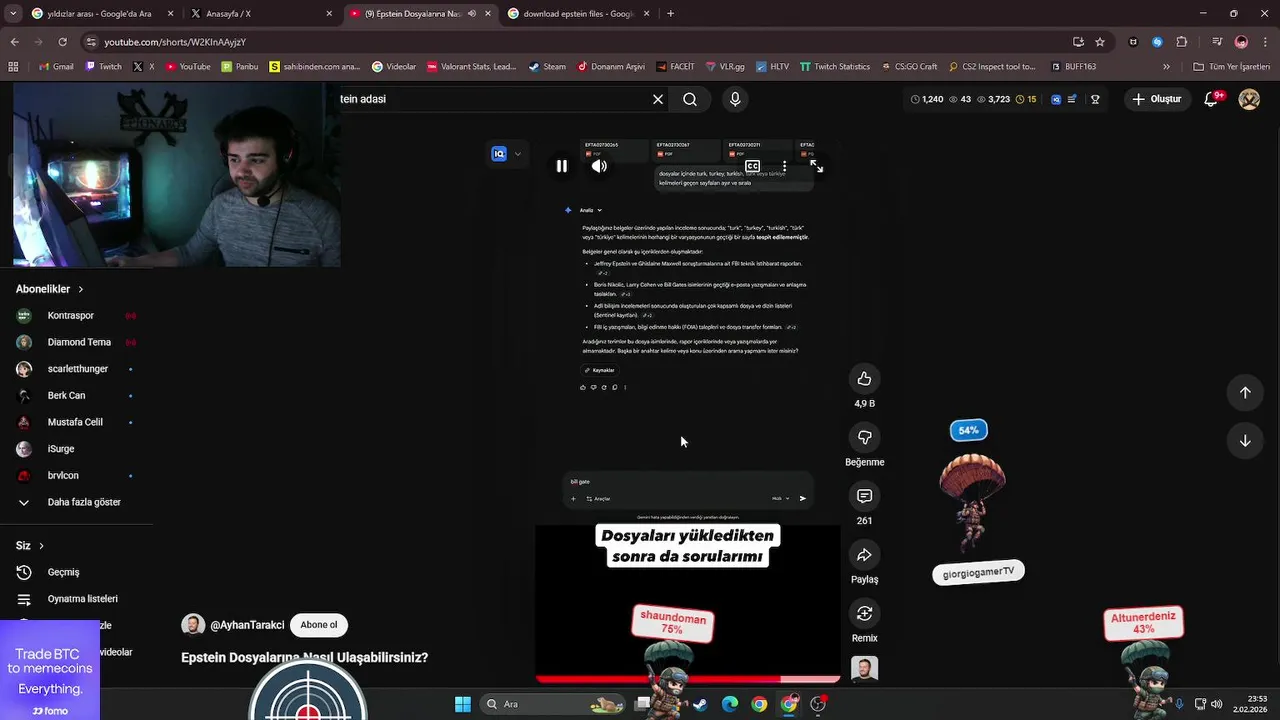Start voice search with the microphone
The height and width of the screenshot is (720, 1280).
pos(735,99)
